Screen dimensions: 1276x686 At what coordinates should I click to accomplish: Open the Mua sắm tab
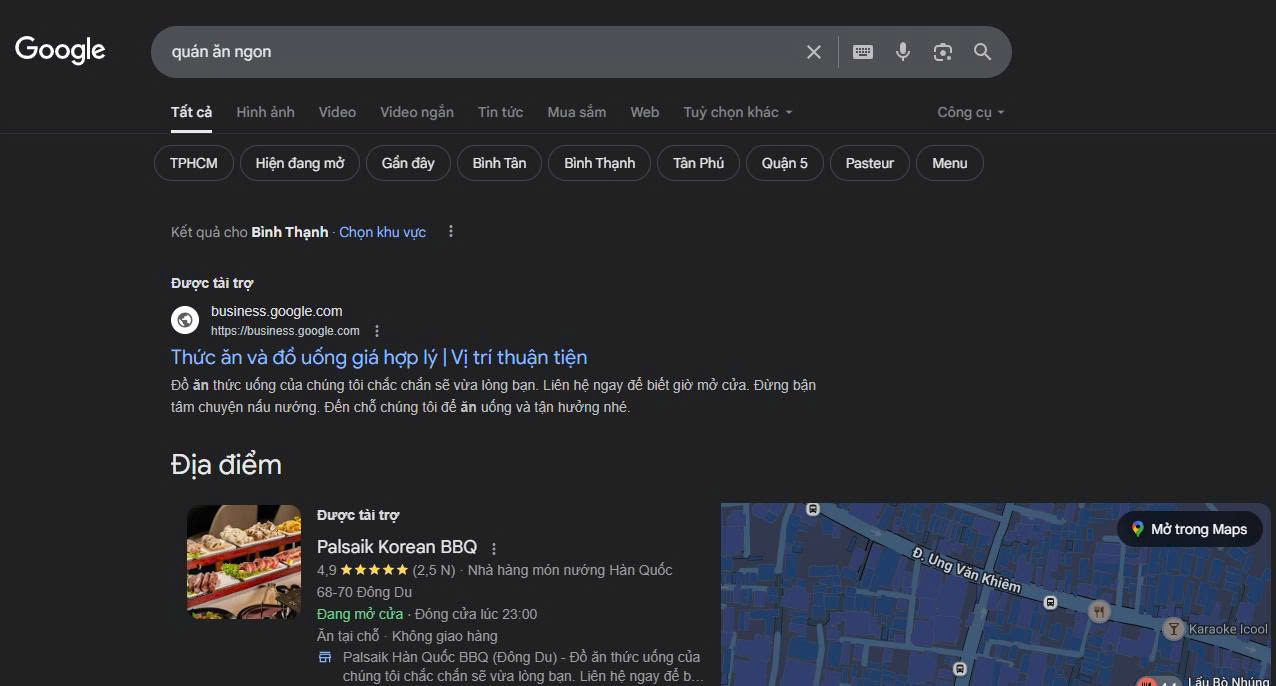pos(576,112)
